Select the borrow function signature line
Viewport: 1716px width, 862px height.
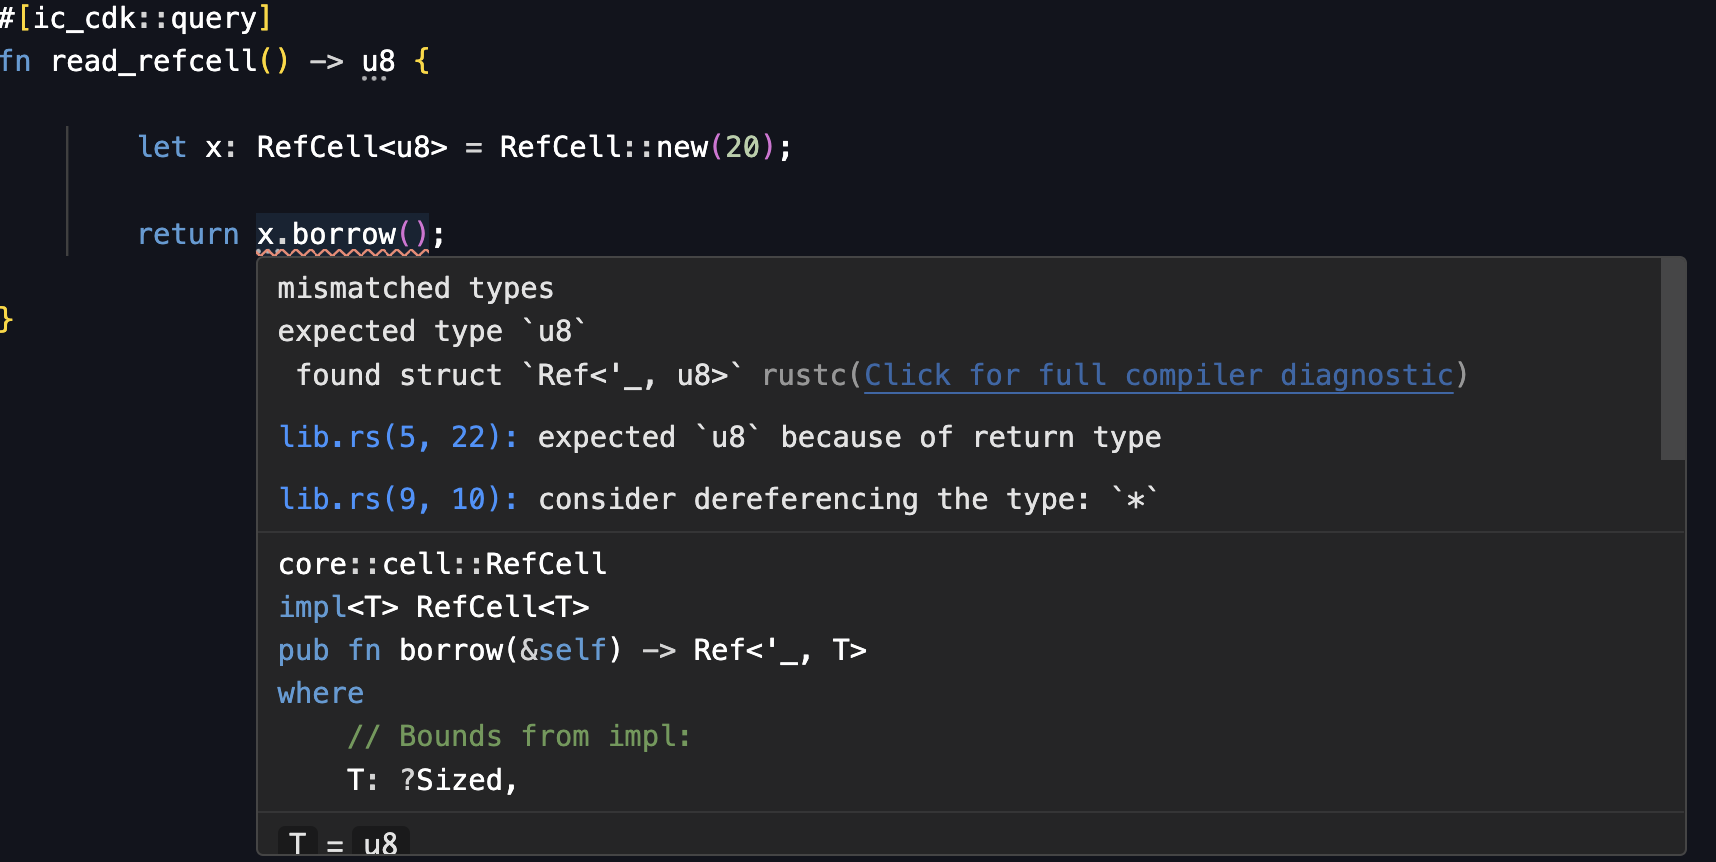pos(570,649)
